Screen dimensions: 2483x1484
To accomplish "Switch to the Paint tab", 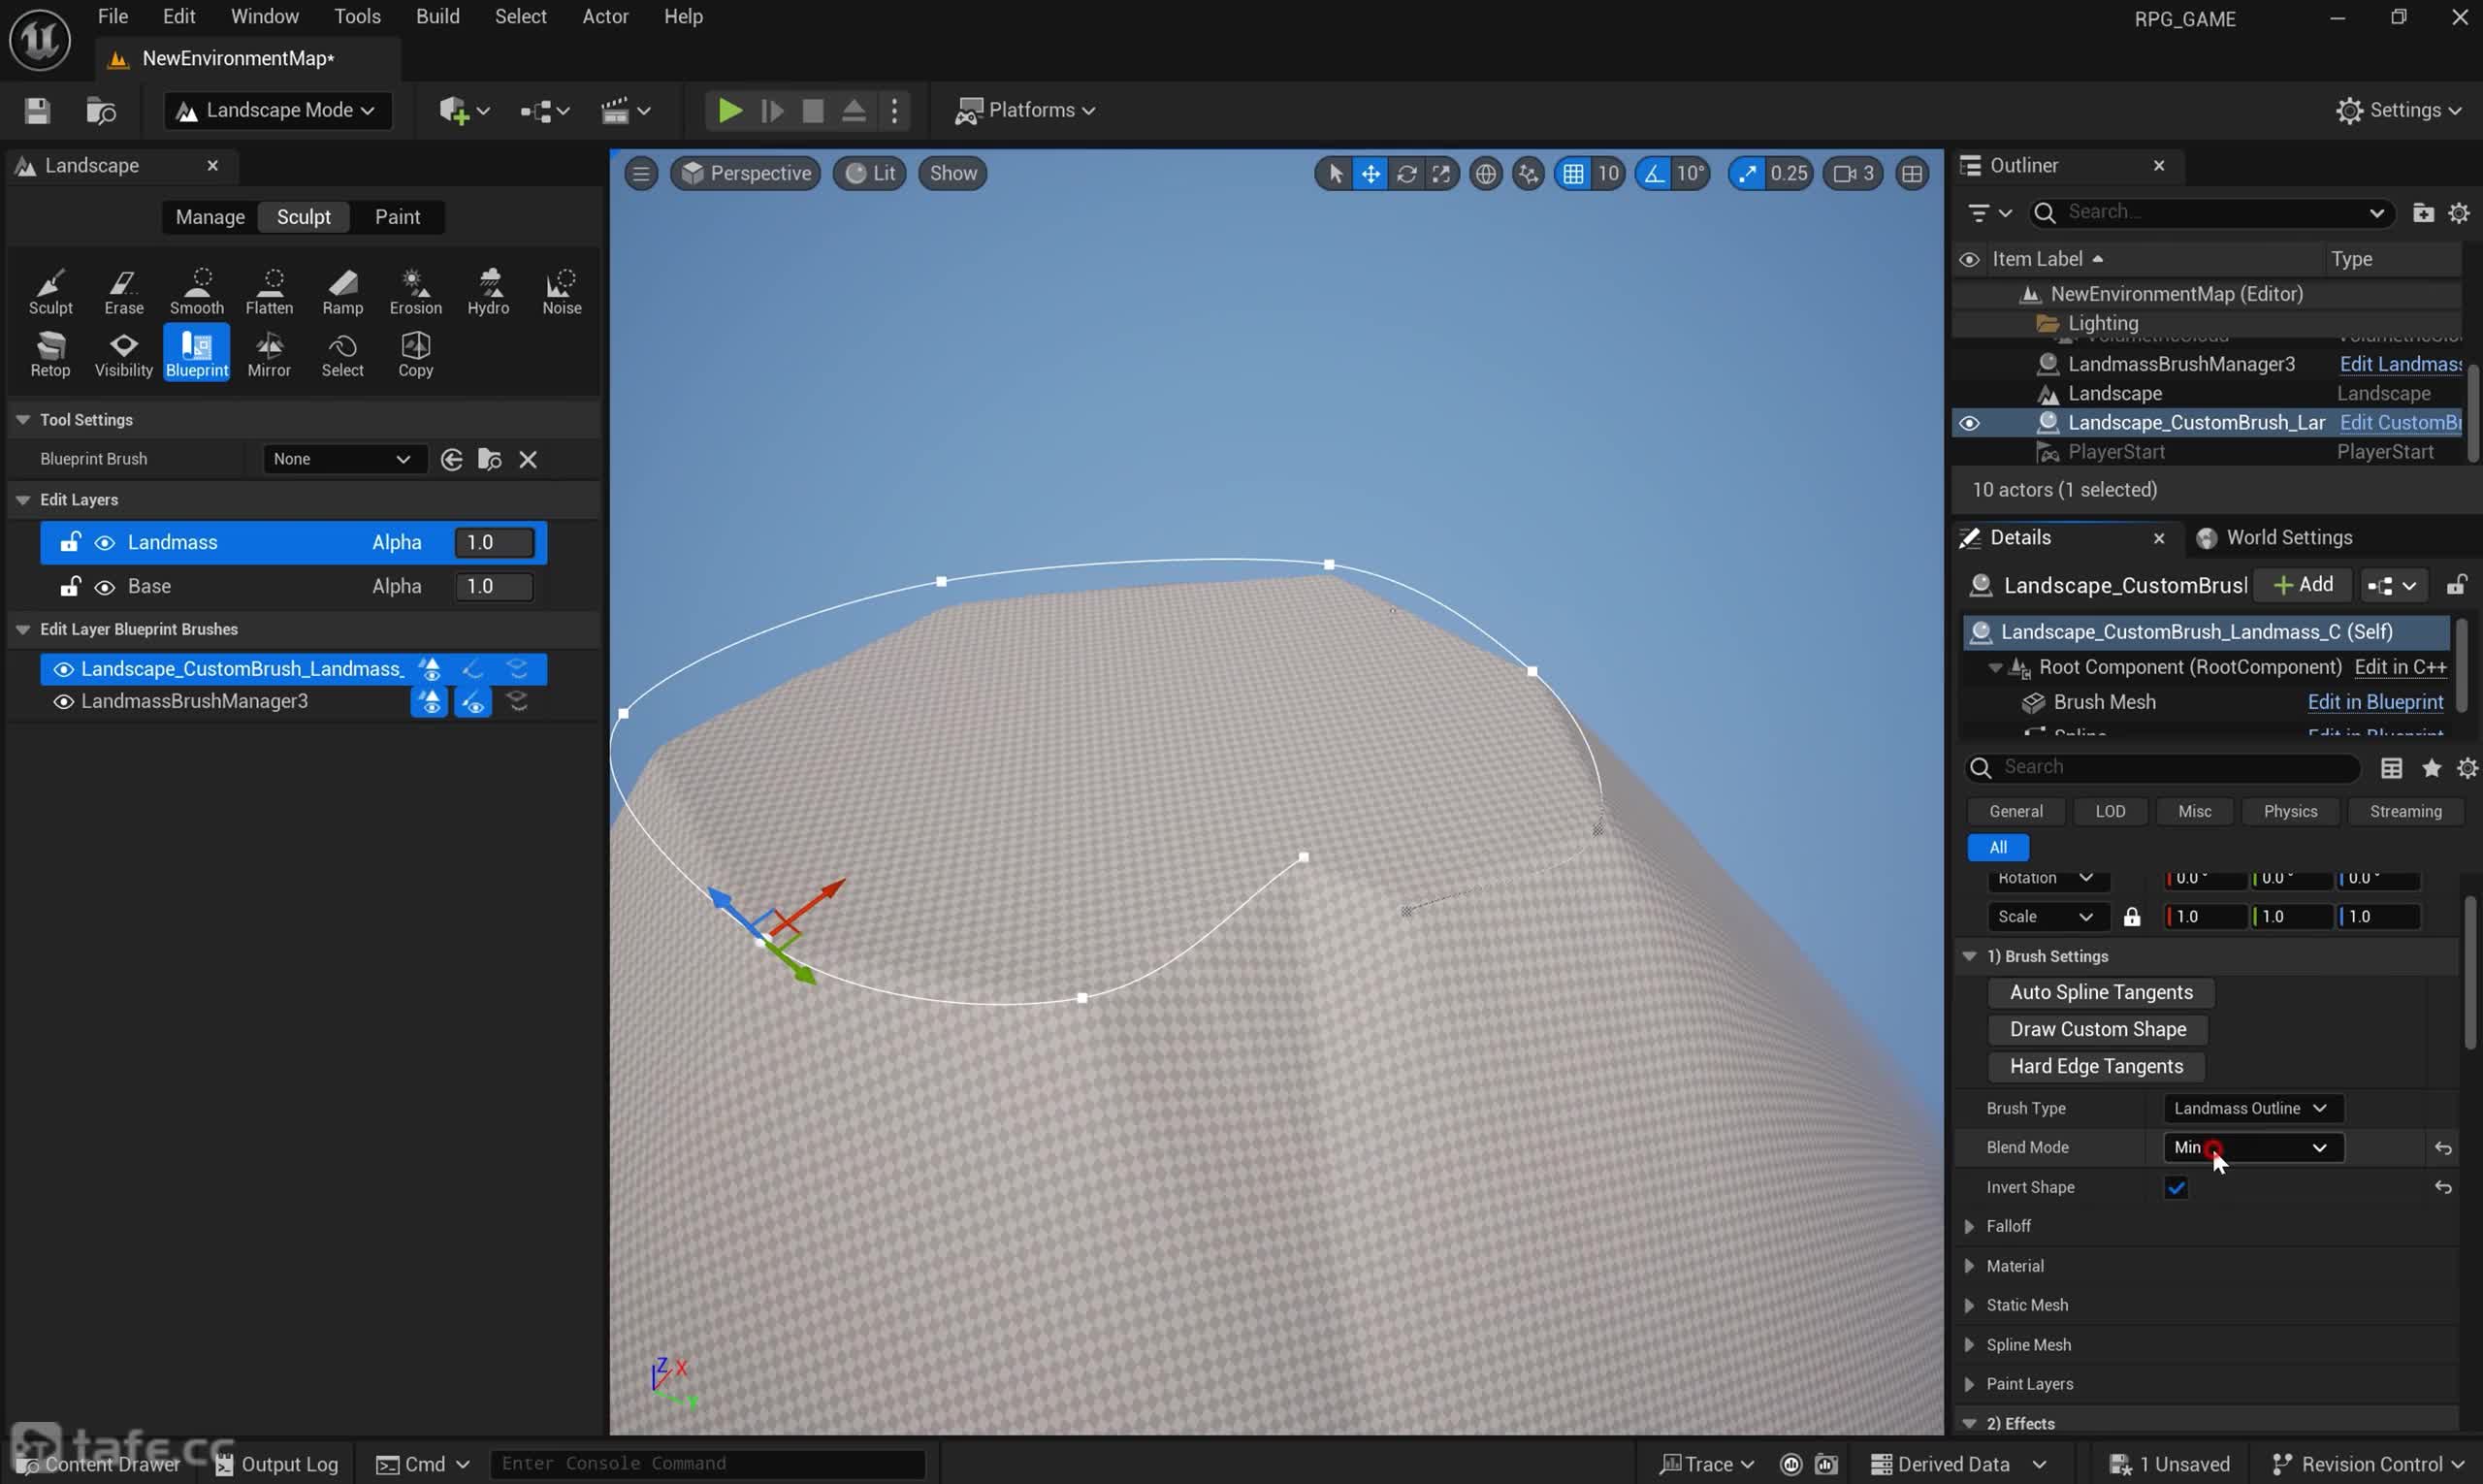I will tap(397, 217).
